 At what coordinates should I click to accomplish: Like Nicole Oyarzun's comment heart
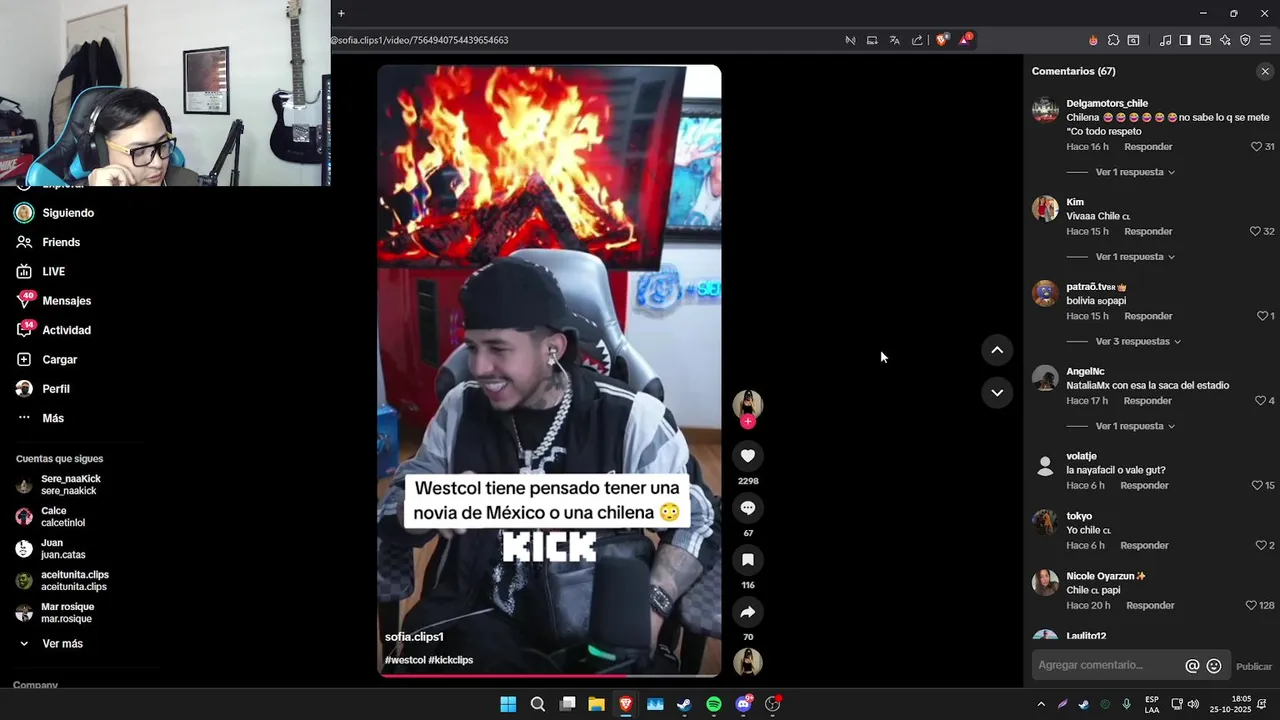[x=1251, y=606]
